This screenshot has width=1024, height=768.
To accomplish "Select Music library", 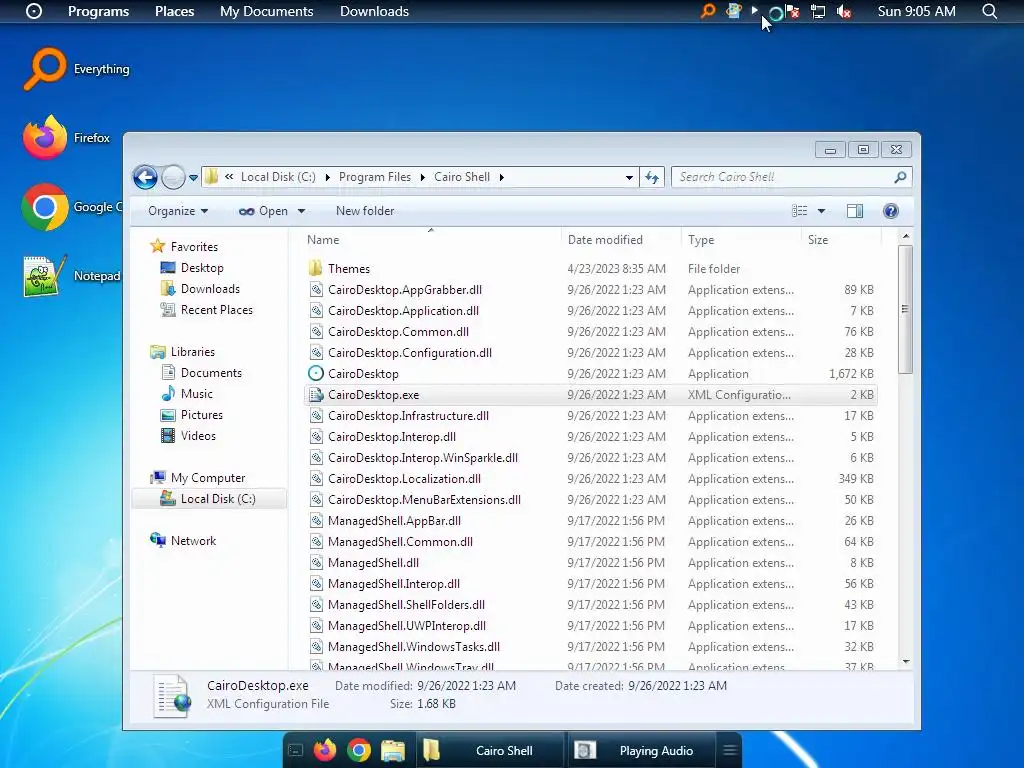I will point(187,394).
